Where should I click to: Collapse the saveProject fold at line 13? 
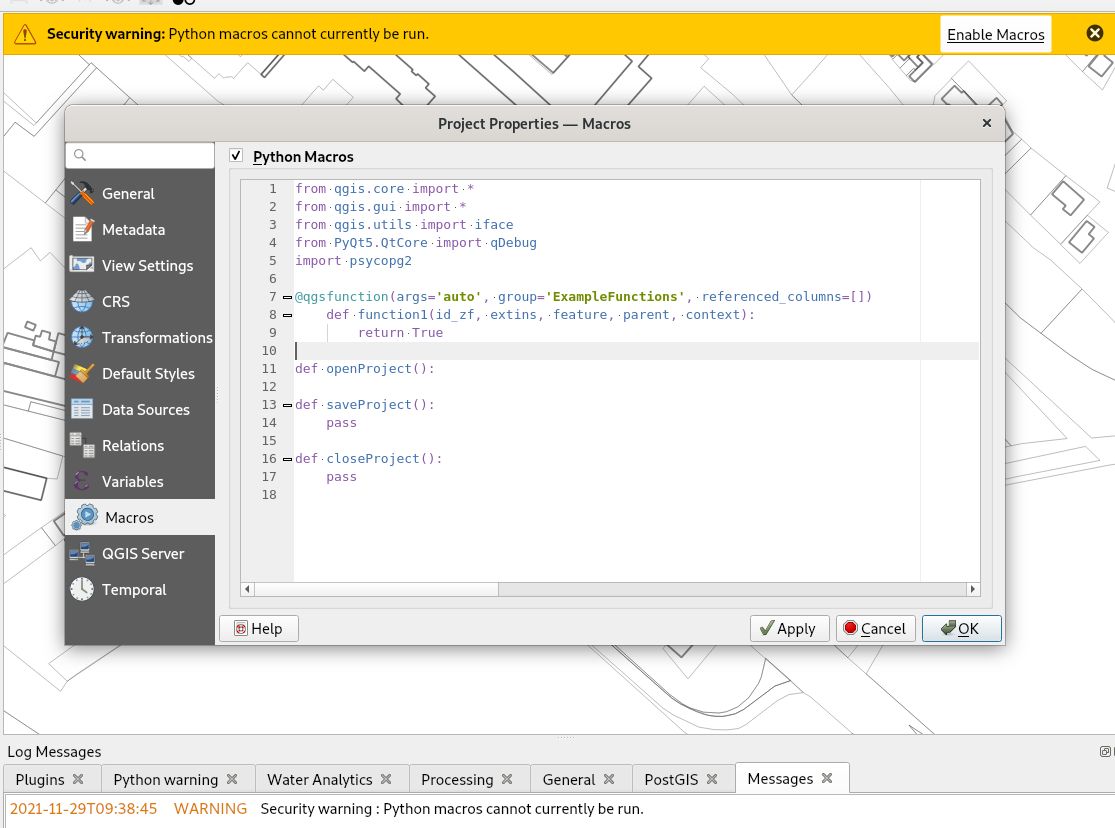point(287,405)
